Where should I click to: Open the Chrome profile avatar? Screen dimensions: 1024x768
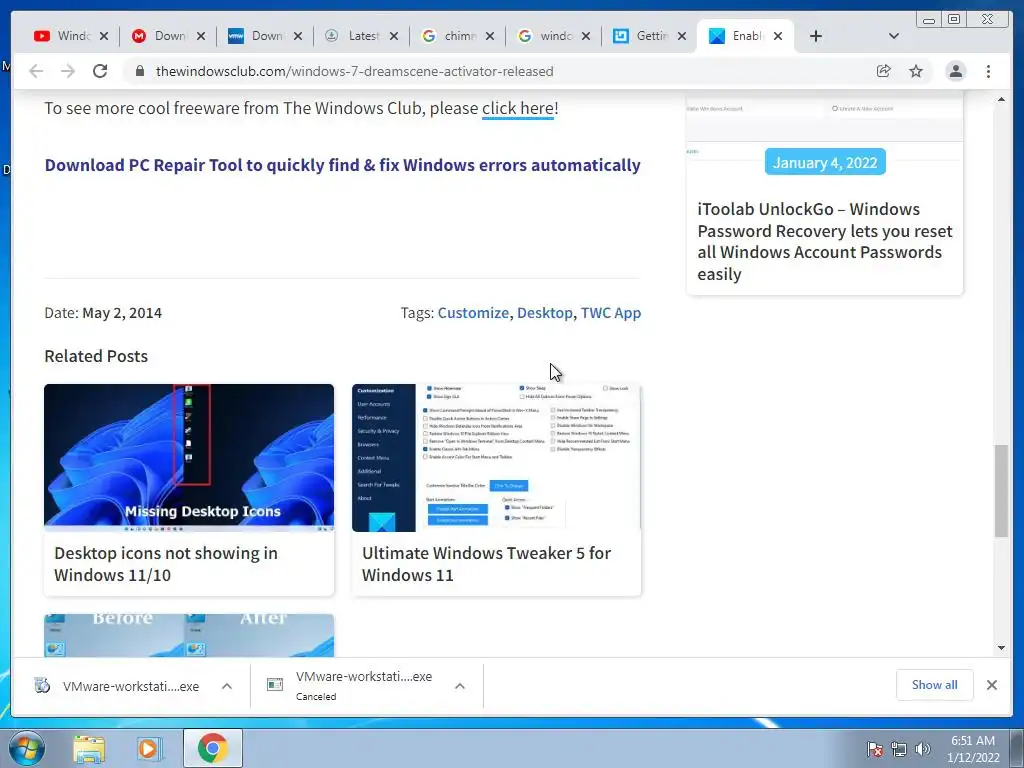955,71
